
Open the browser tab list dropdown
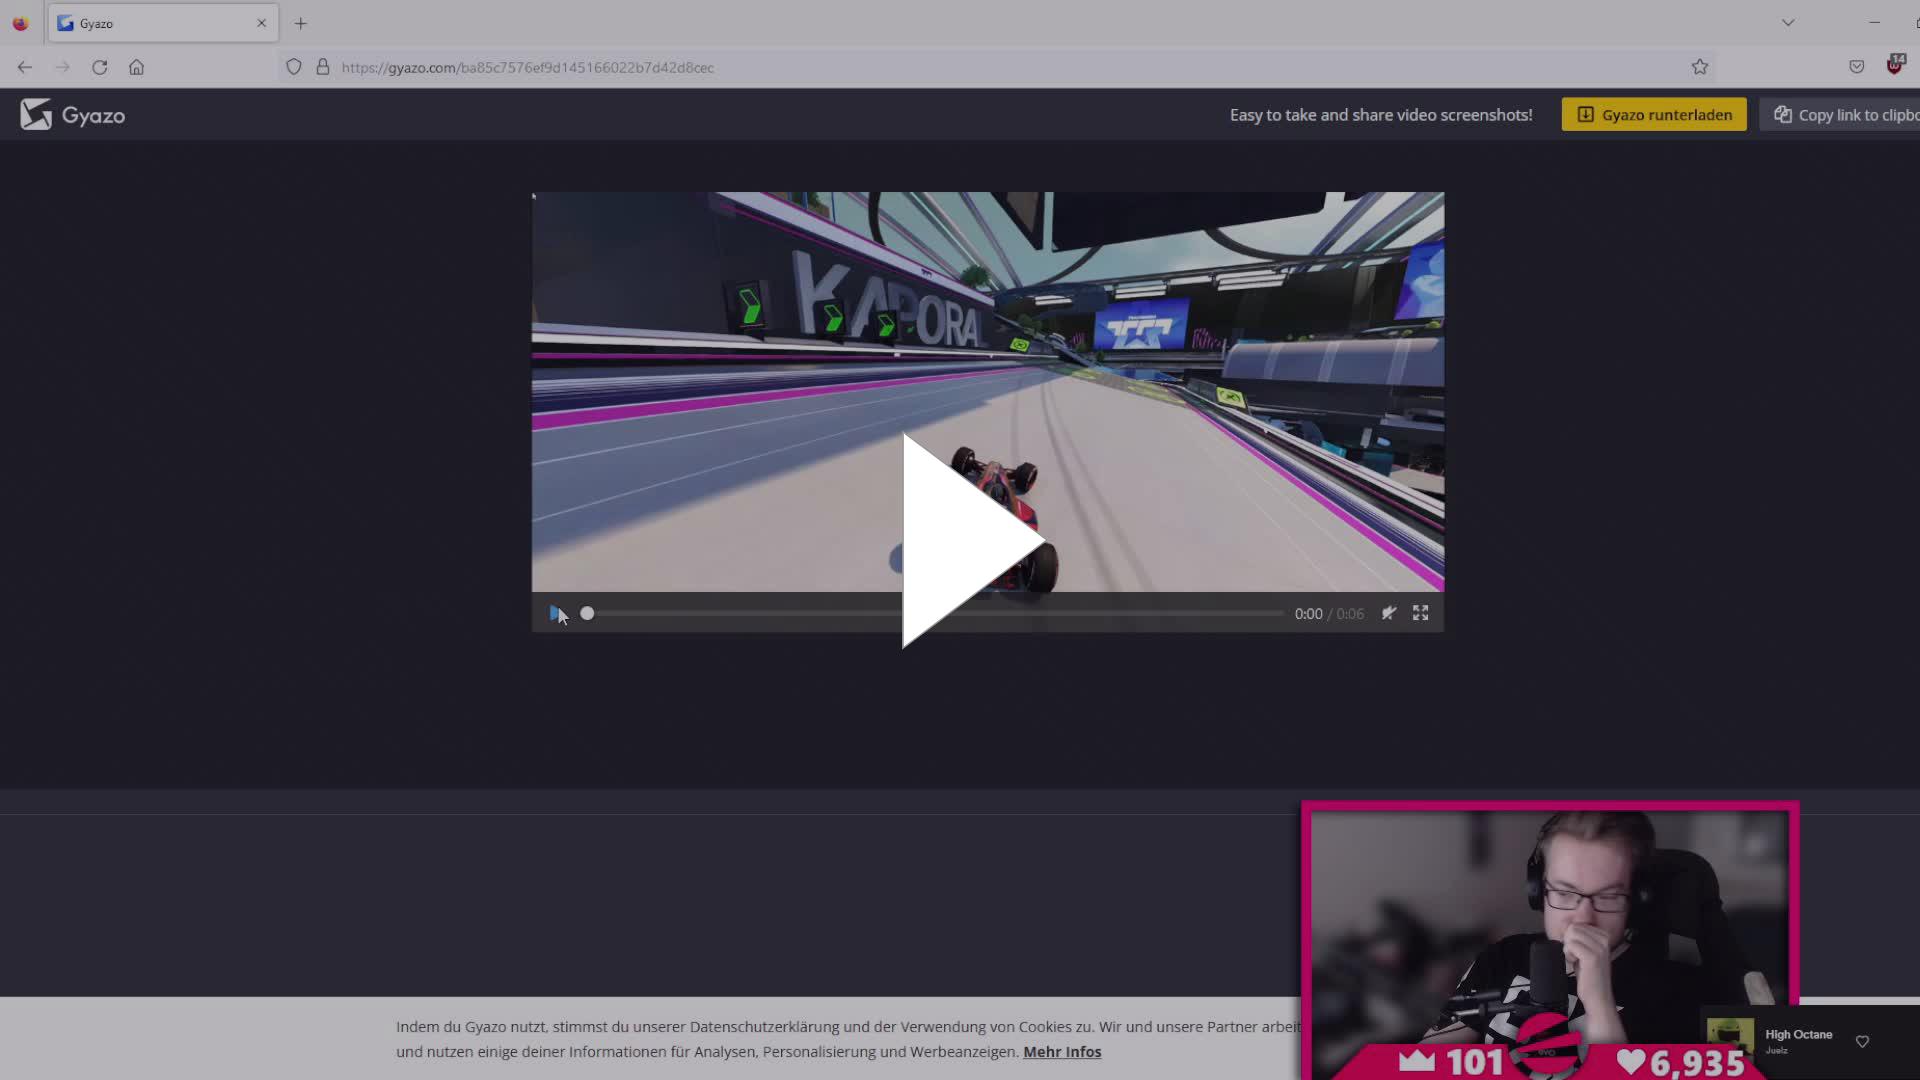(x=1787, y=22)
